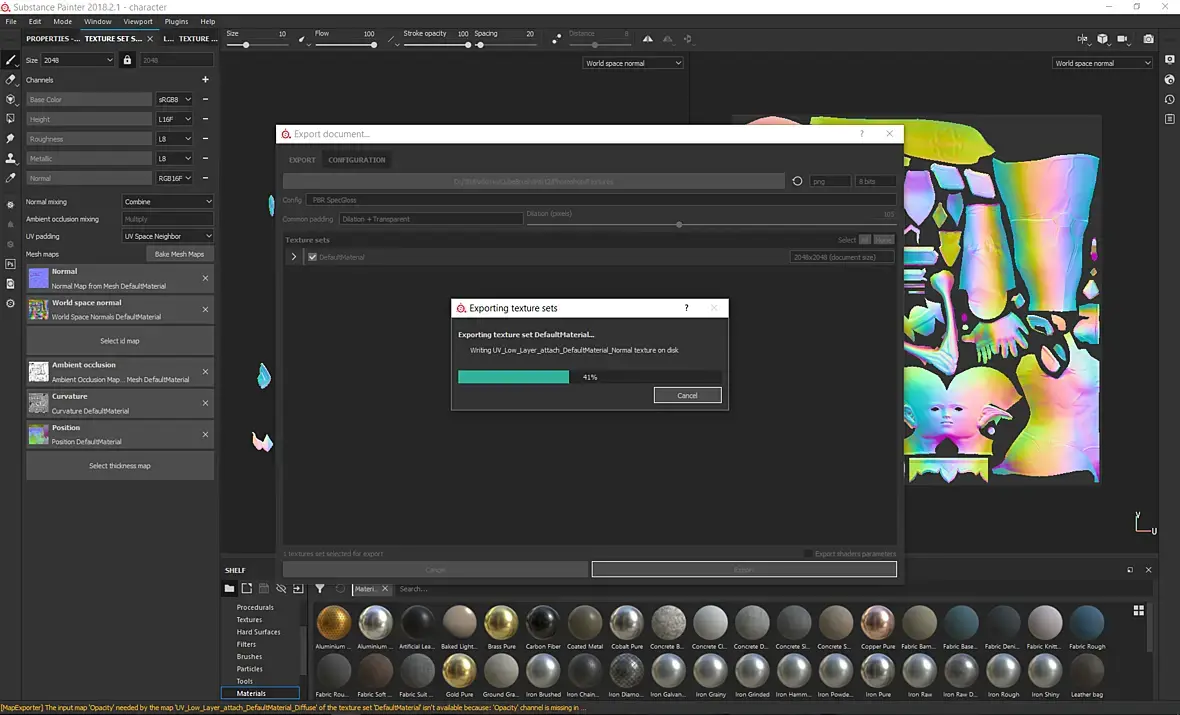Viewport: 1180px width, 715px height.
Task: Click the Copper Pure material thumbnail
Action: [877, 622]
